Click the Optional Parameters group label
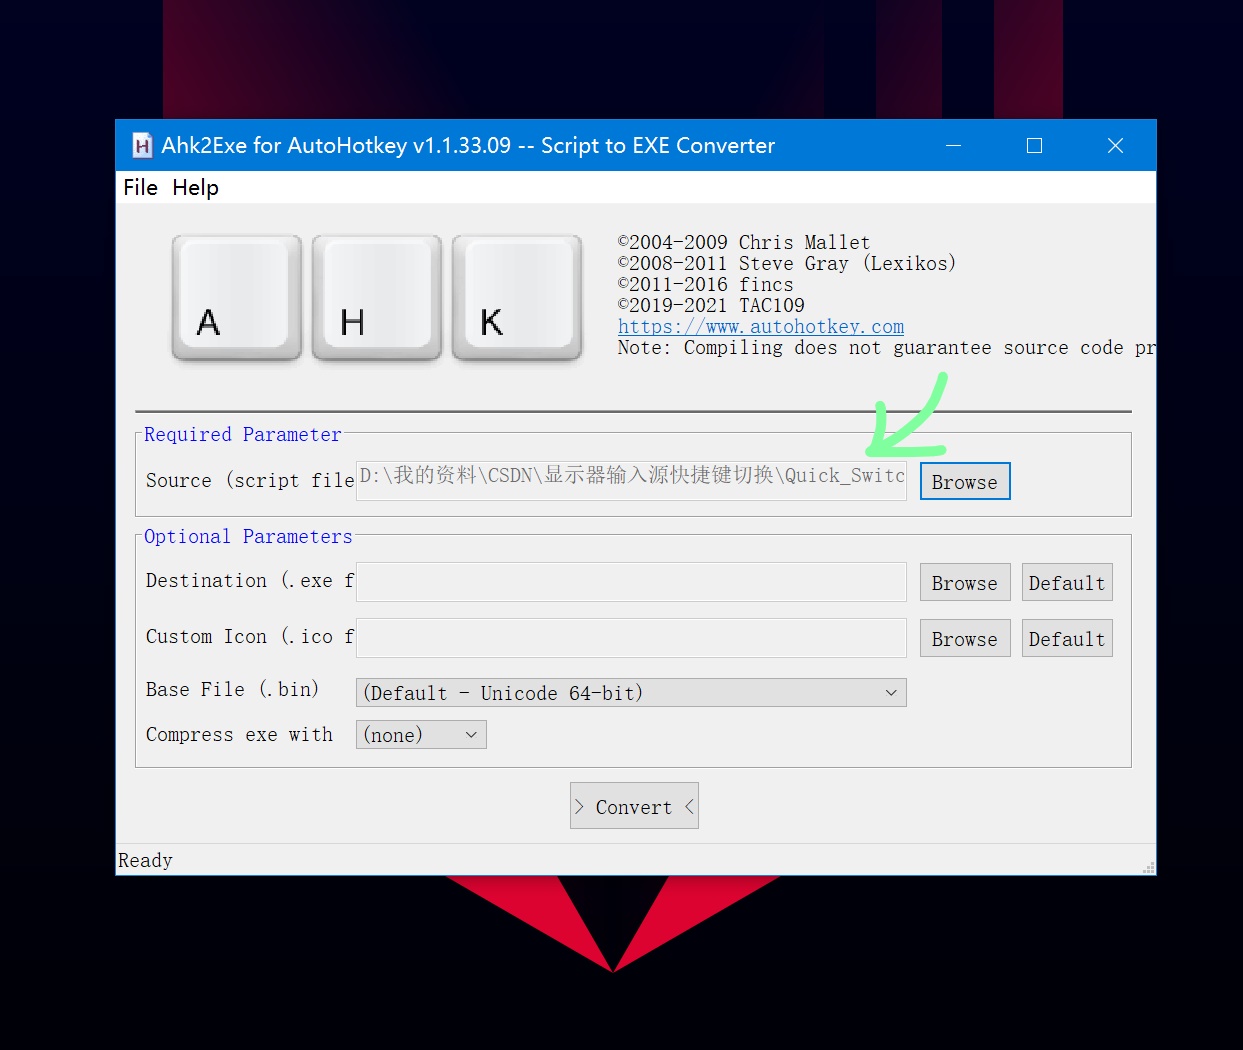Screen dimensions: 1243x1050 (248, 536)
